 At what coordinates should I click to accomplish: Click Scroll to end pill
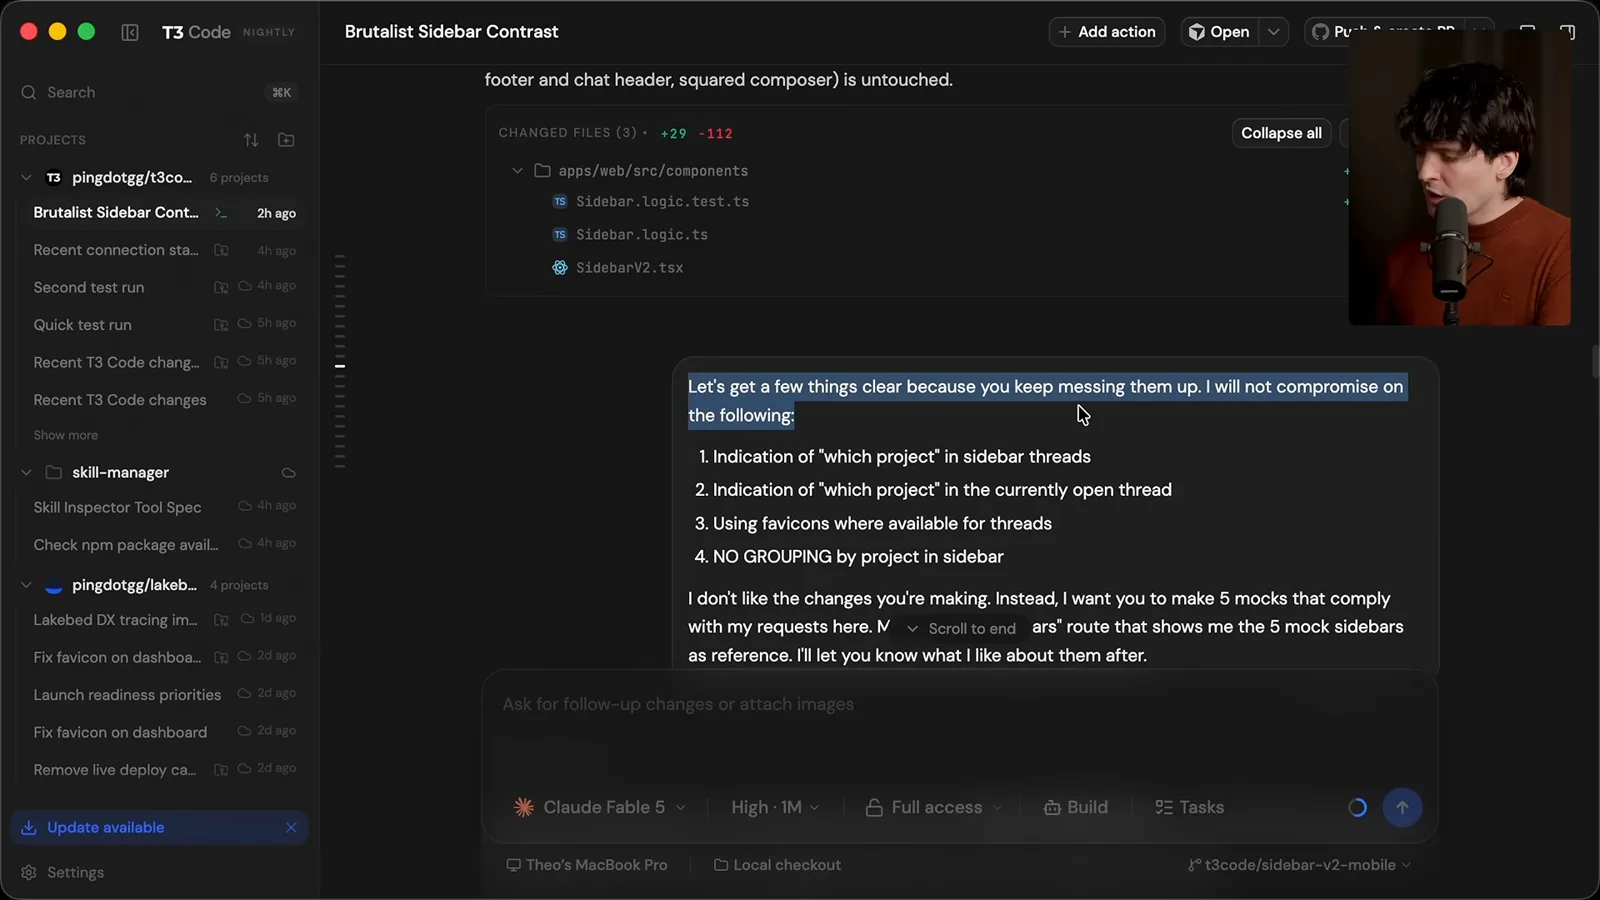coord(961,628)
